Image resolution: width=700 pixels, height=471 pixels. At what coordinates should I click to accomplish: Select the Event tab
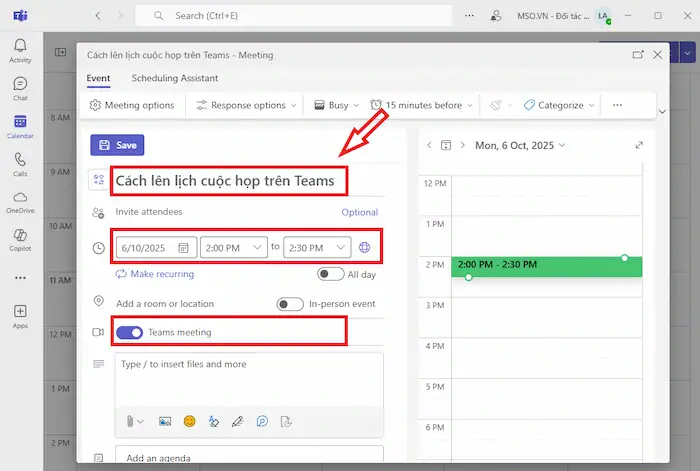coord(98,78)
